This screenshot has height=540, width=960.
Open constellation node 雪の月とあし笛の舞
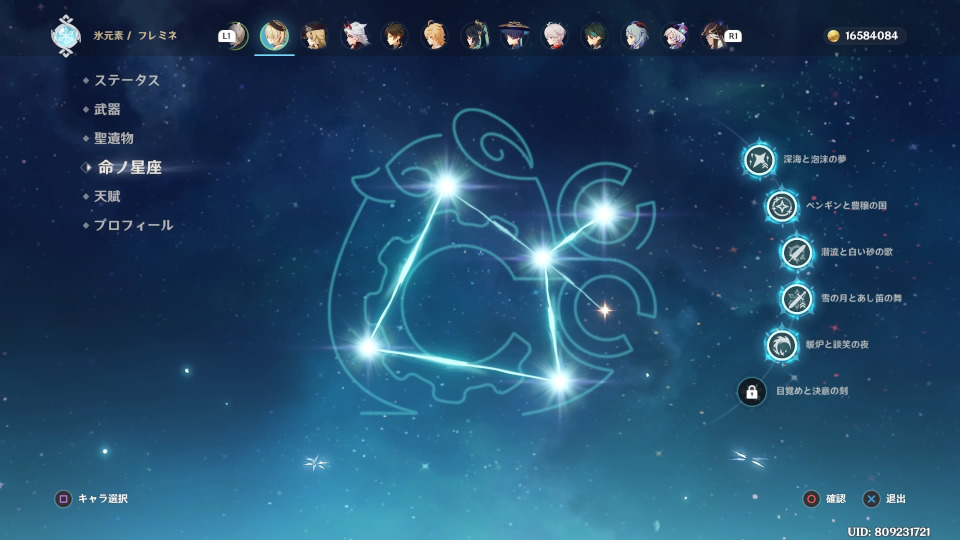coord(797,299)
